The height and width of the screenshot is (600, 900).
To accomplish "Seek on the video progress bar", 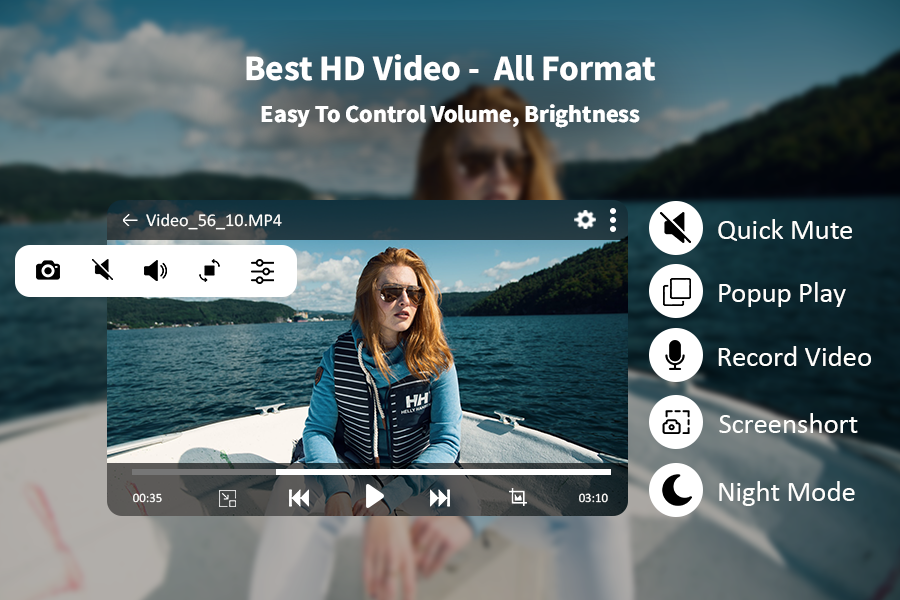I will (x=371, y=472).
